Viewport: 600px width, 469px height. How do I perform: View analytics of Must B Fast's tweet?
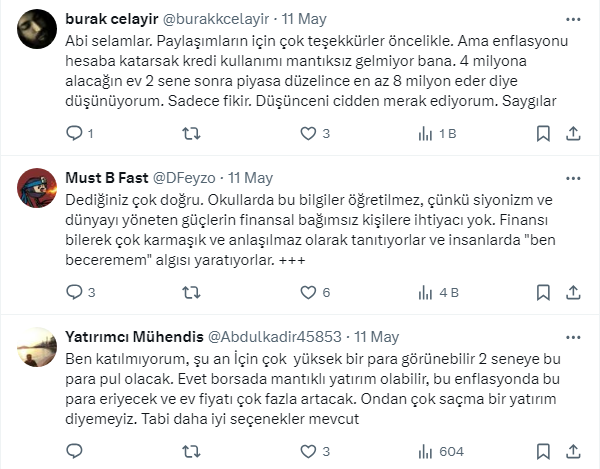428,292
